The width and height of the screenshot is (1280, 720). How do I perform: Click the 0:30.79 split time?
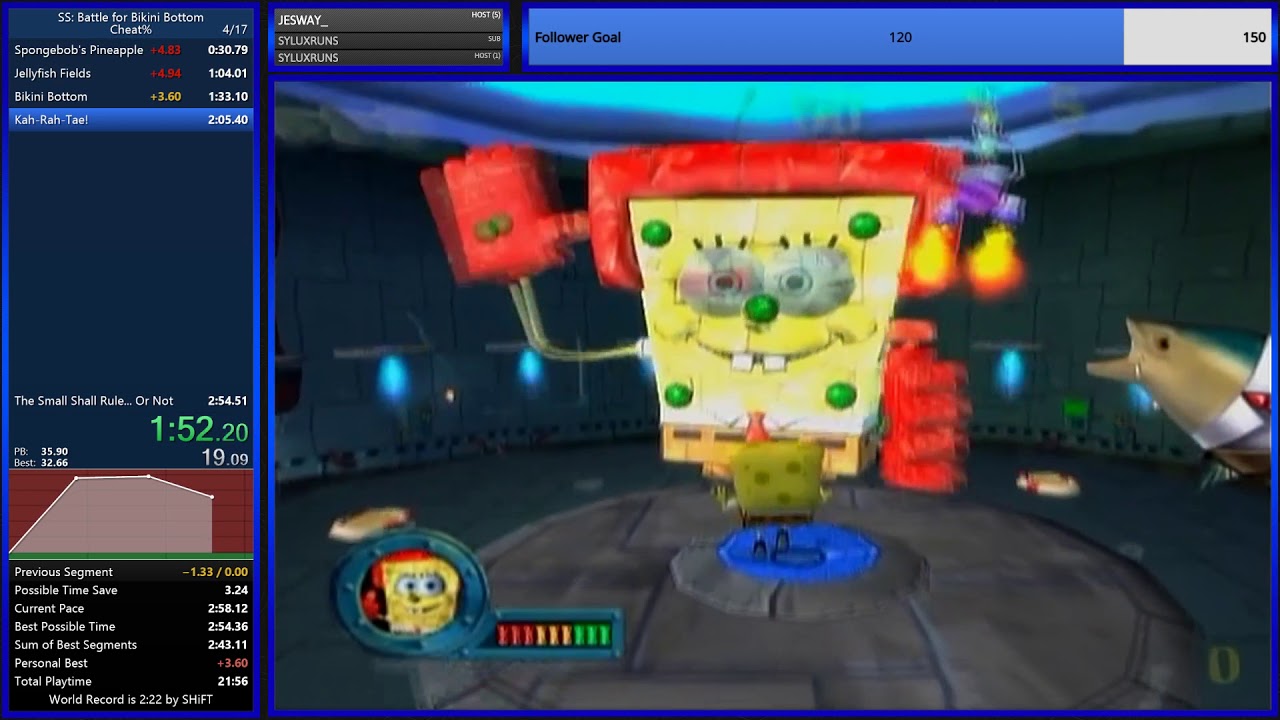228,50
